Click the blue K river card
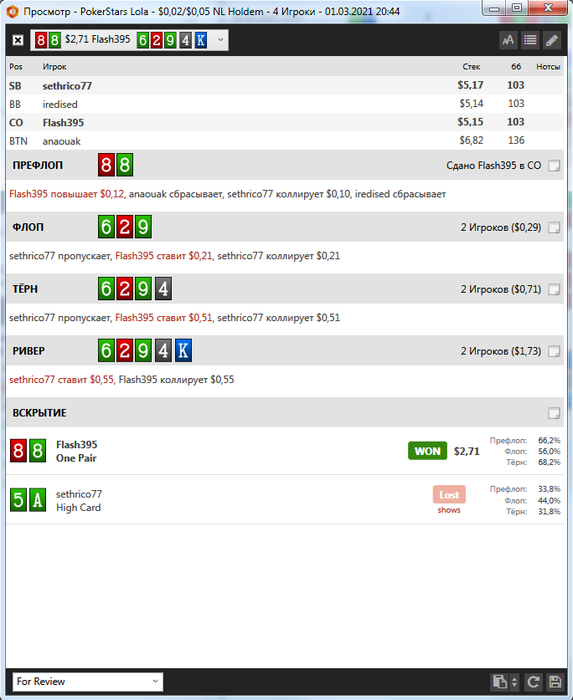The height and width of the screenshot is (700, 573). [183, 351]
